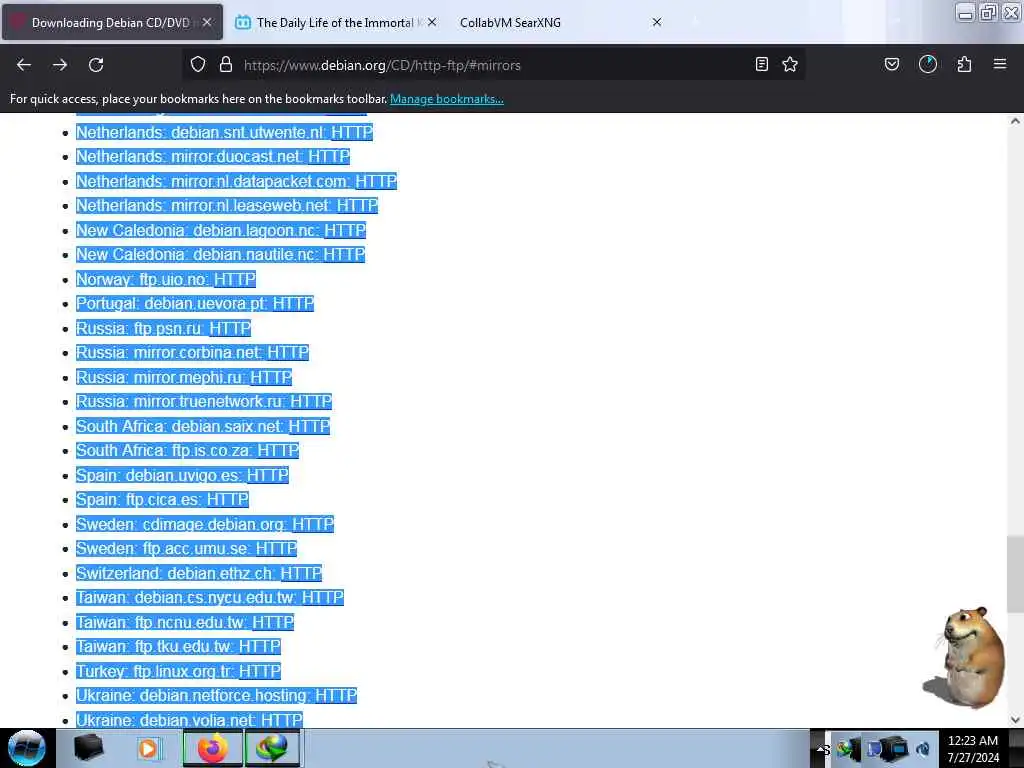Open the Manage bookmarks link
Image resolution: width=1024 pixels, height=768 pixels.
[447, 99]
